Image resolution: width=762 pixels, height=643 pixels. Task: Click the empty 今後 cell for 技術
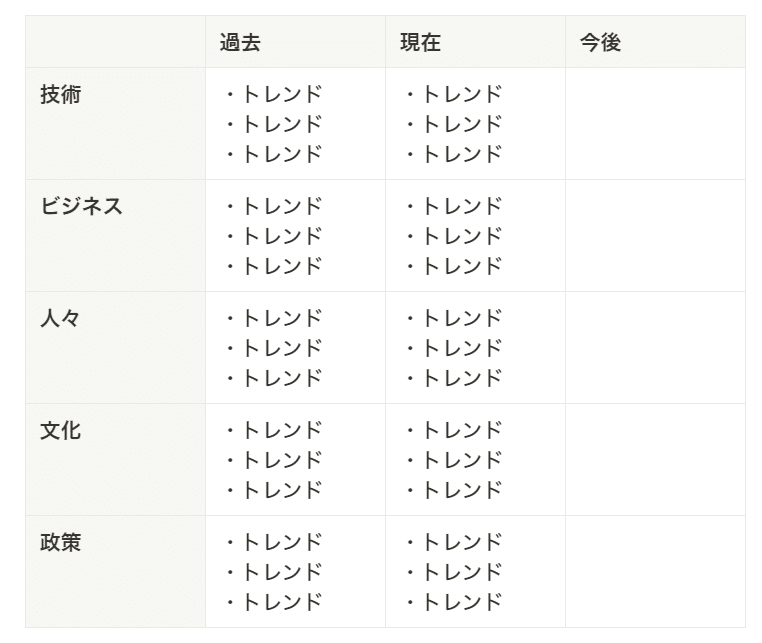(x=655, y=123)
